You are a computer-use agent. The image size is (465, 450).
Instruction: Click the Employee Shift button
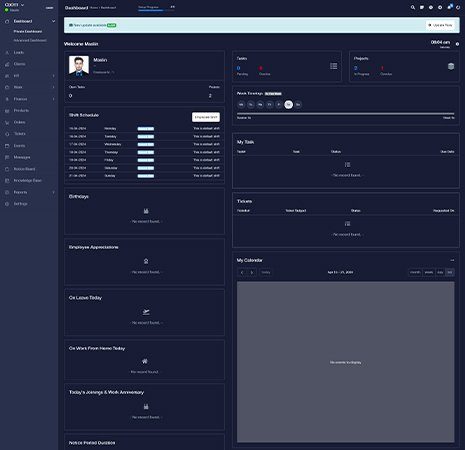(206, 117)
